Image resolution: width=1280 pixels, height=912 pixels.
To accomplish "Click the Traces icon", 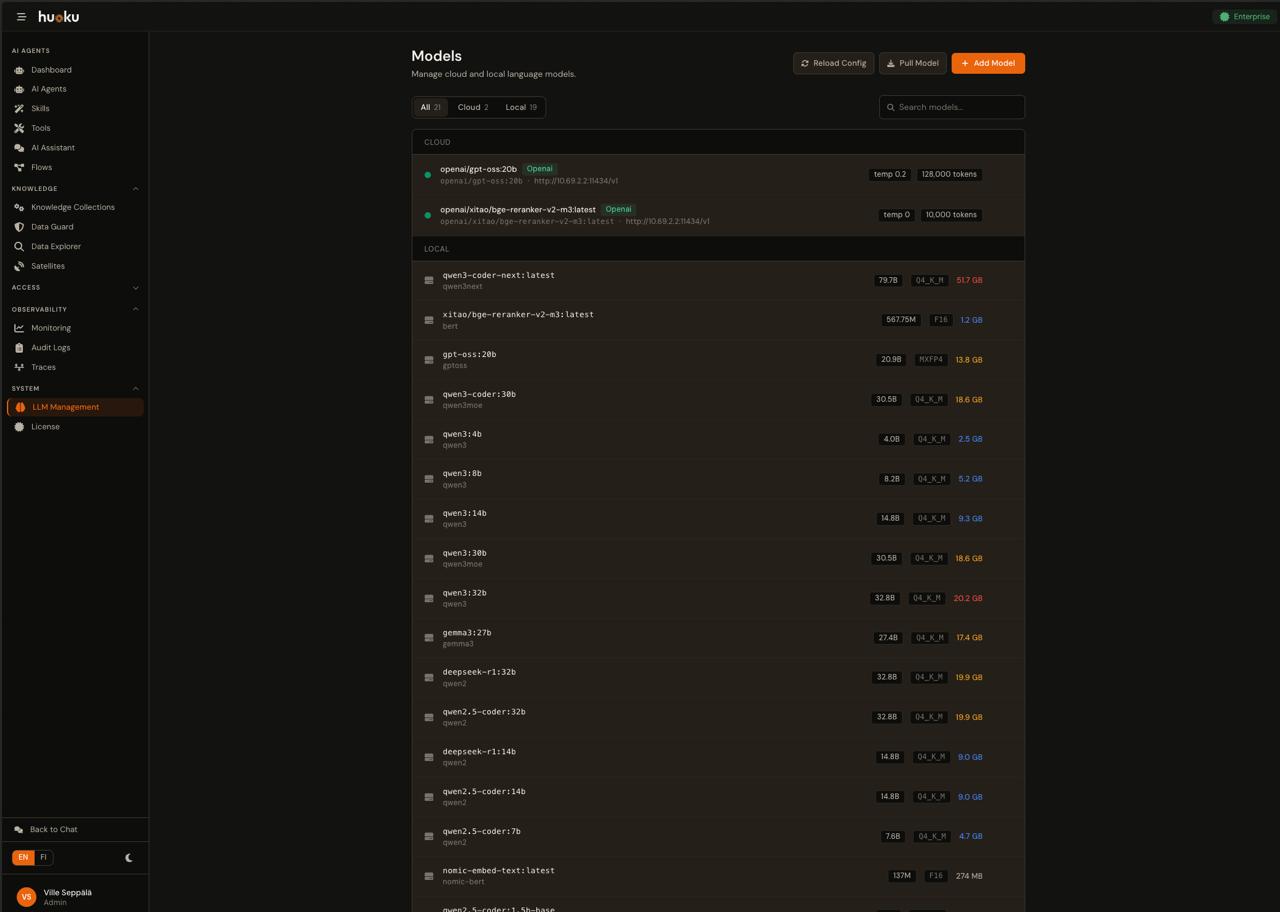I will pos(19,367).
